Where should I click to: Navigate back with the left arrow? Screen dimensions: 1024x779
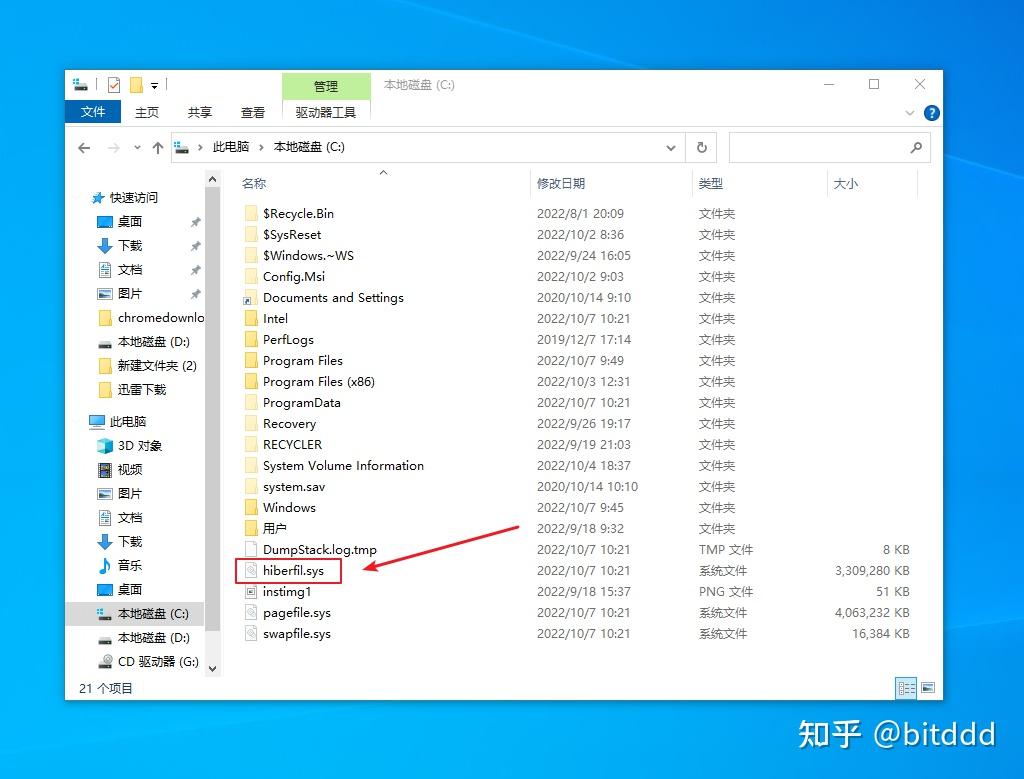(84, 148)
